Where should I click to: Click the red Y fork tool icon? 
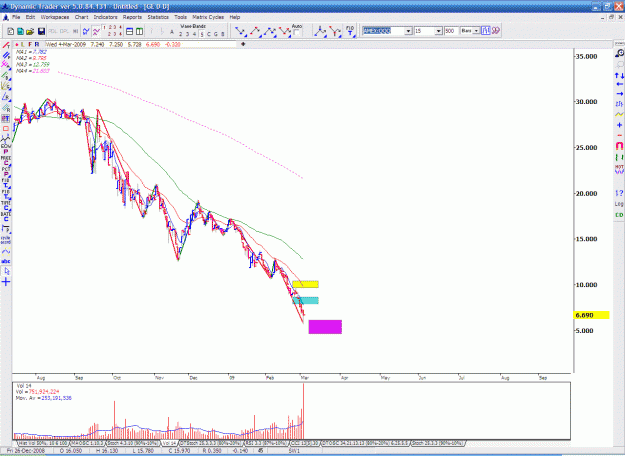pos(335,31)
